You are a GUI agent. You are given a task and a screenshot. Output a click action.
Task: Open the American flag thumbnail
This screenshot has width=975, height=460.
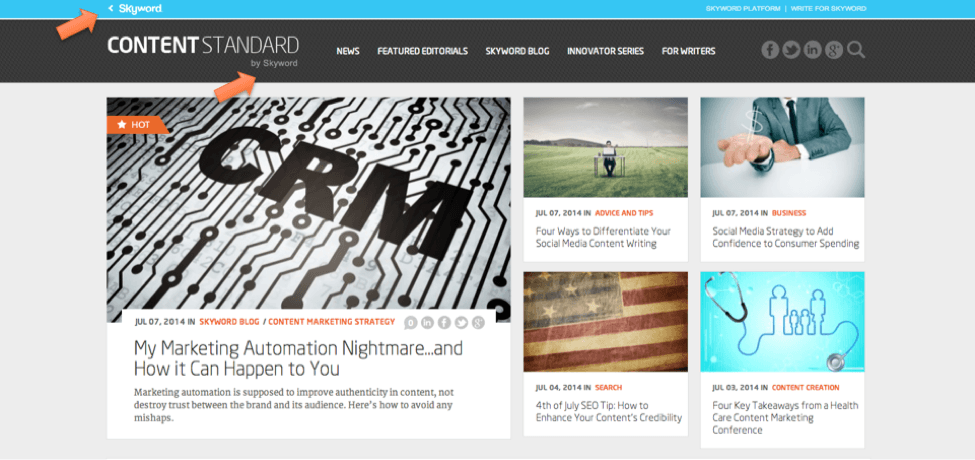[606, 321]
